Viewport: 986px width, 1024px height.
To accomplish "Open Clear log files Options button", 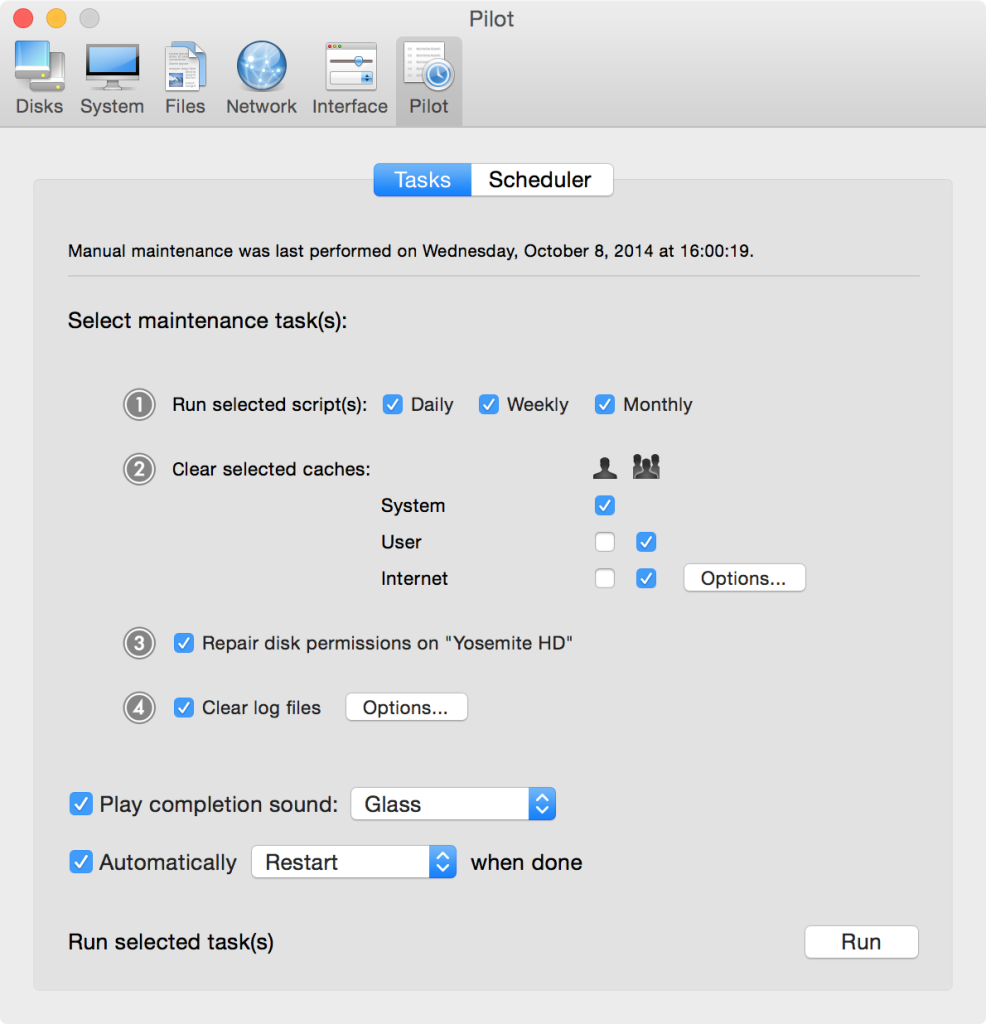I will click(406, 707).
